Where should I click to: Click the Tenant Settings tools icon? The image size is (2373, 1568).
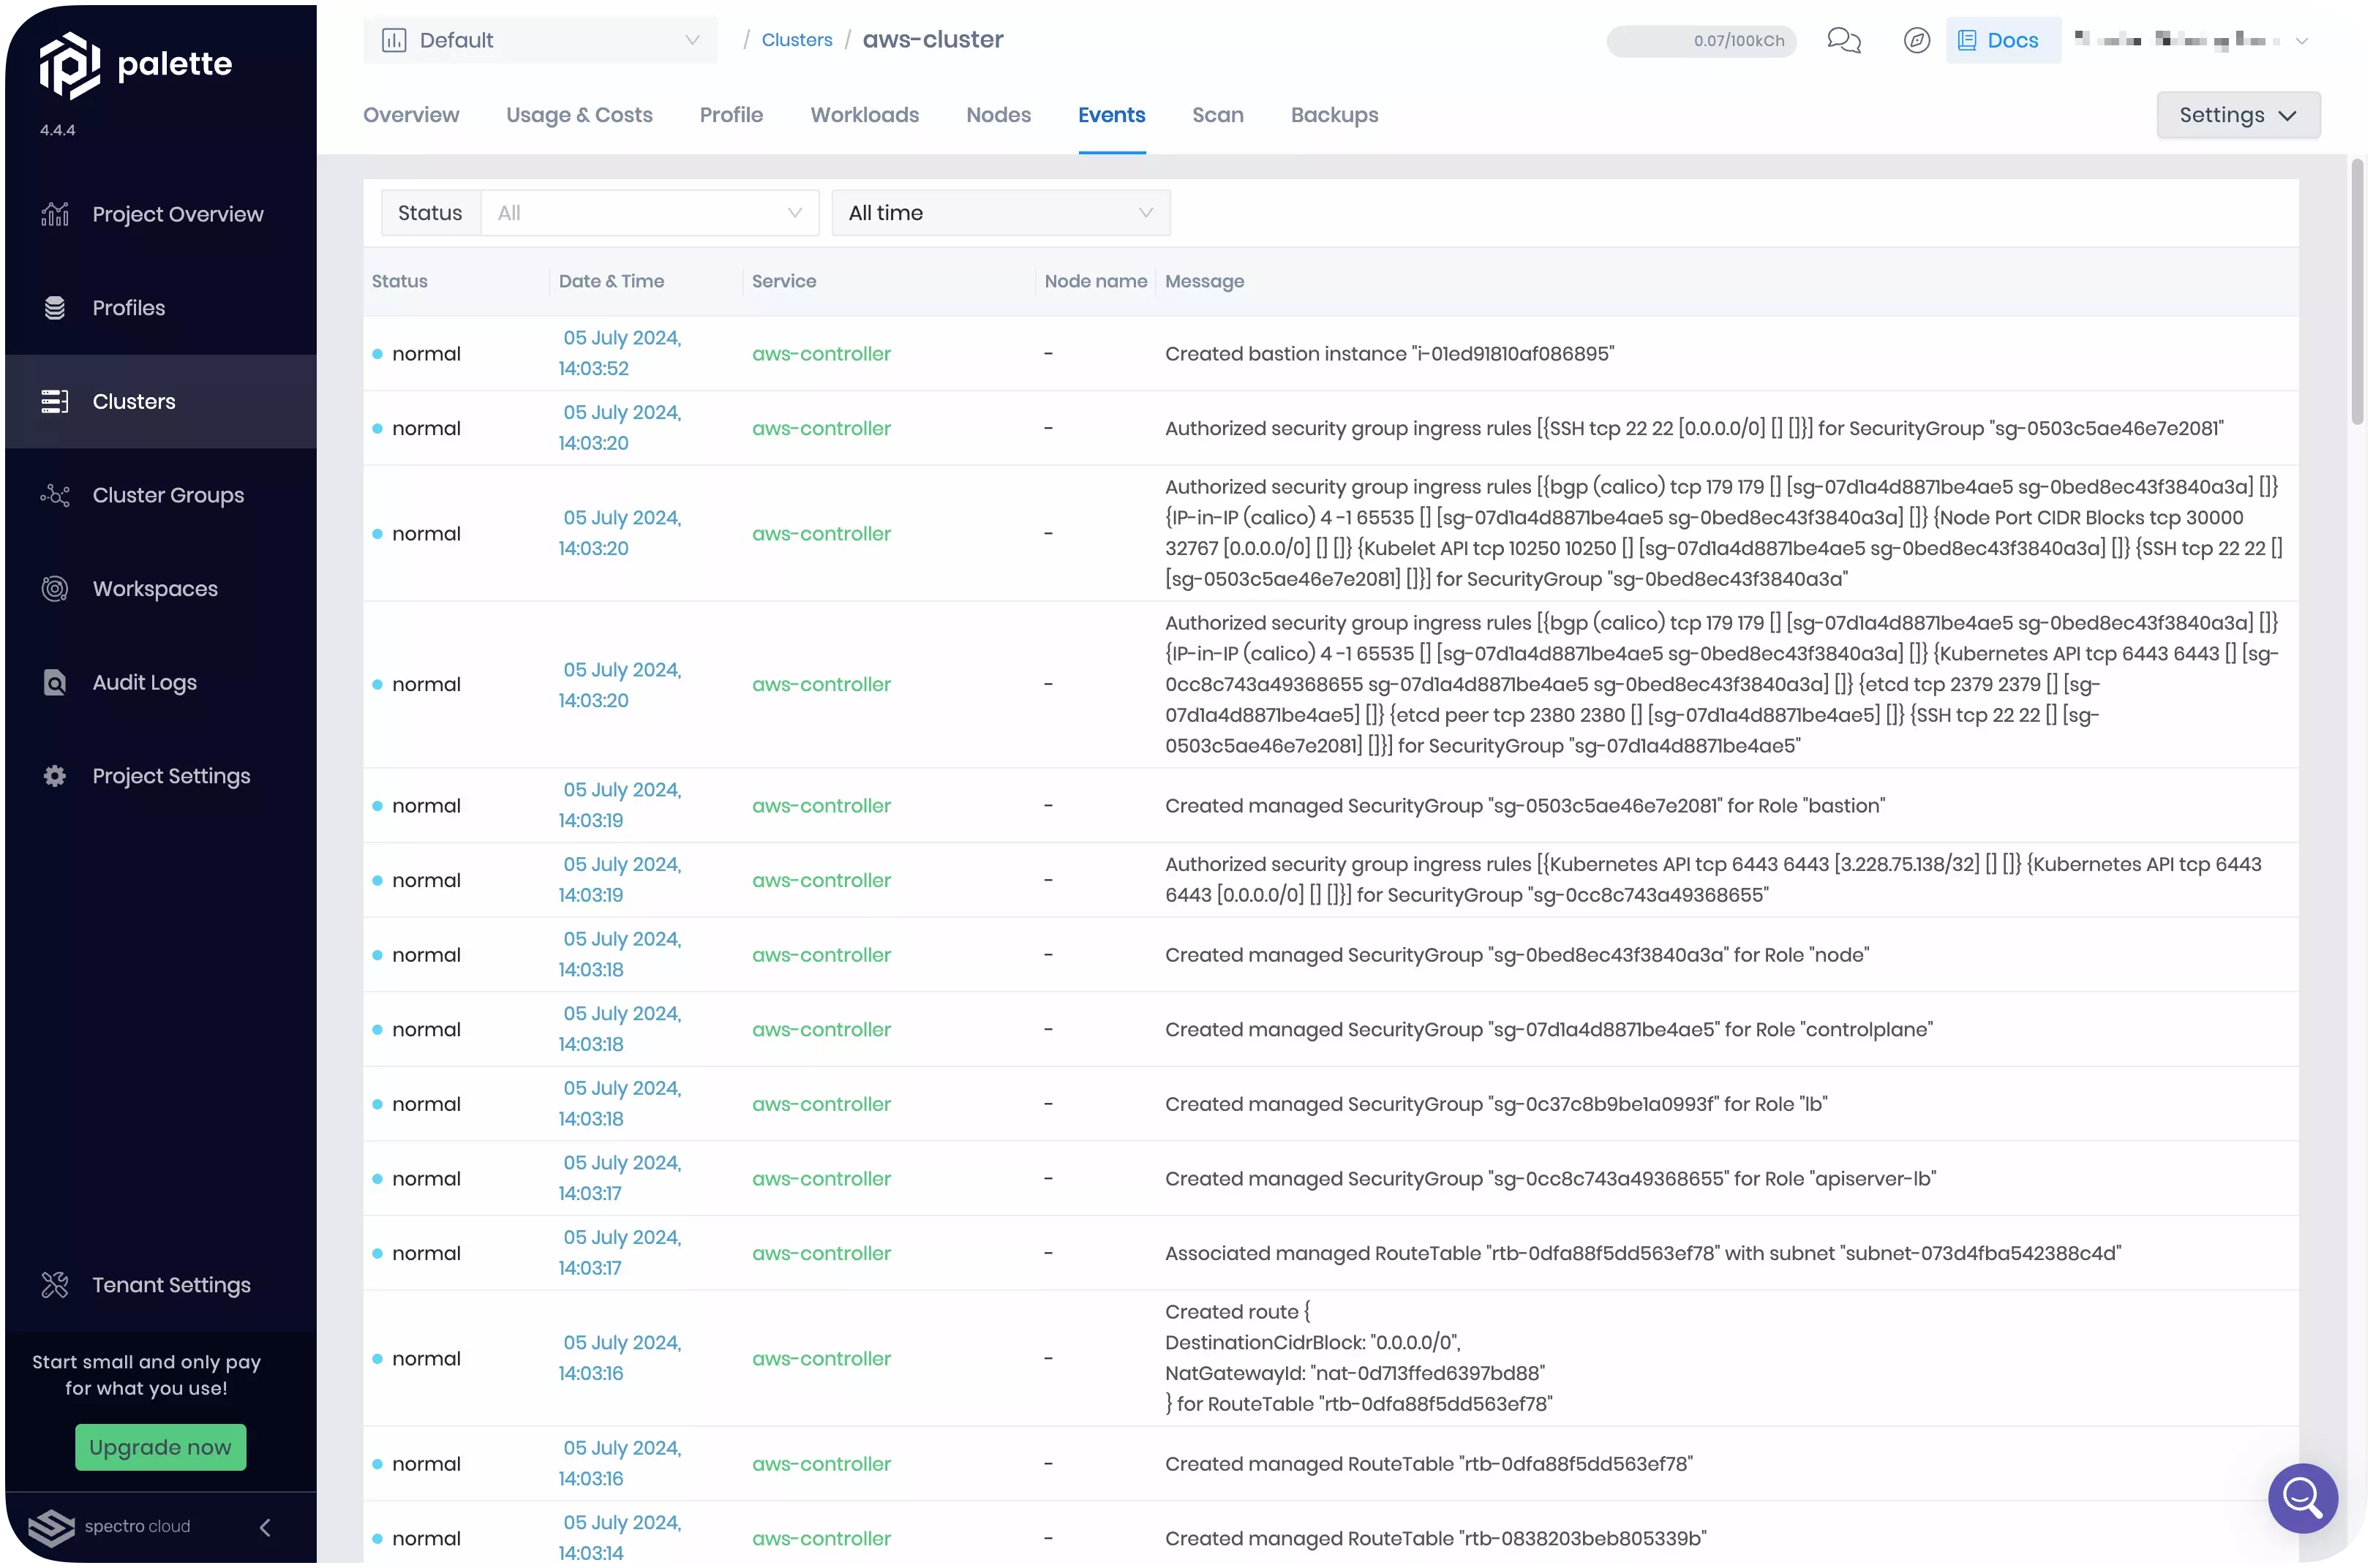[x=55, y=1285]
